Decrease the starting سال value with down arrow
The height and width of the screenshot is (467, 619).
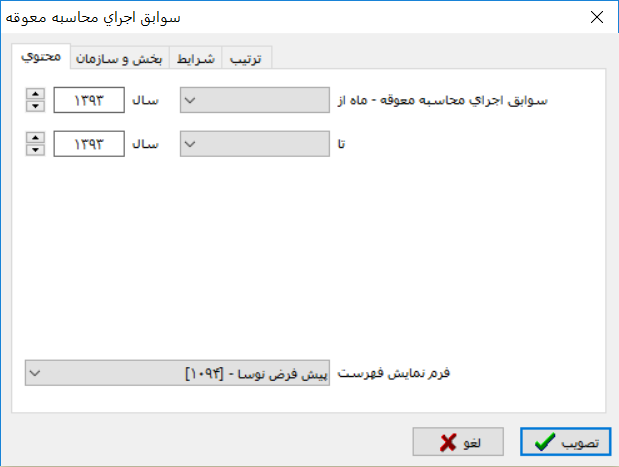(35, 106)
